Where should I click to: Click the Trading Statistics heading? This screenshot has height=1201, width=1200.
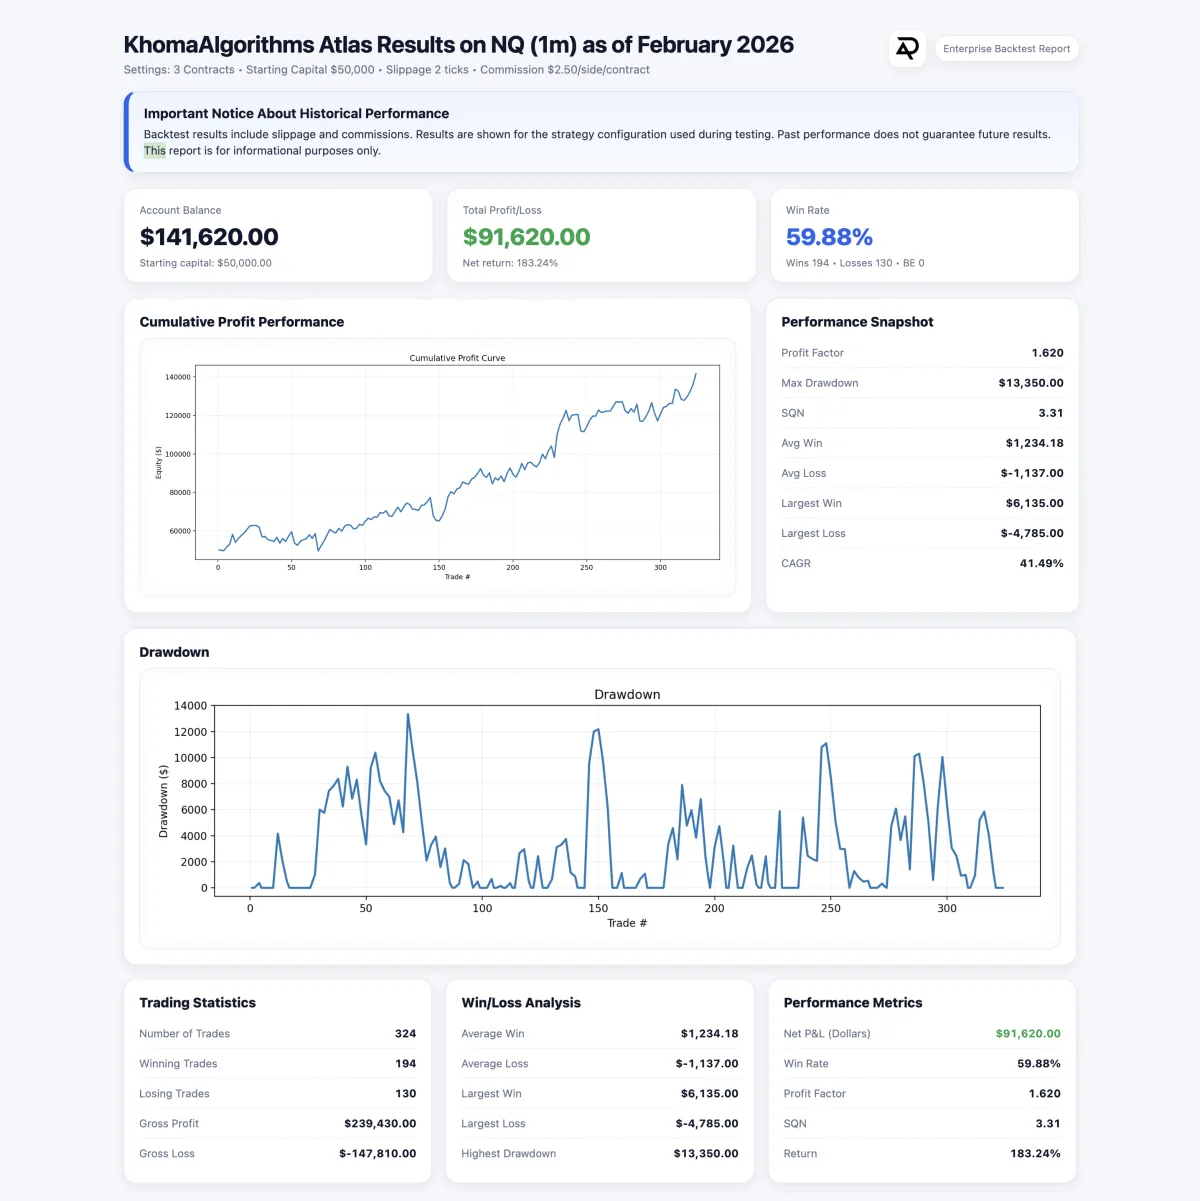tap(197, 1003)
